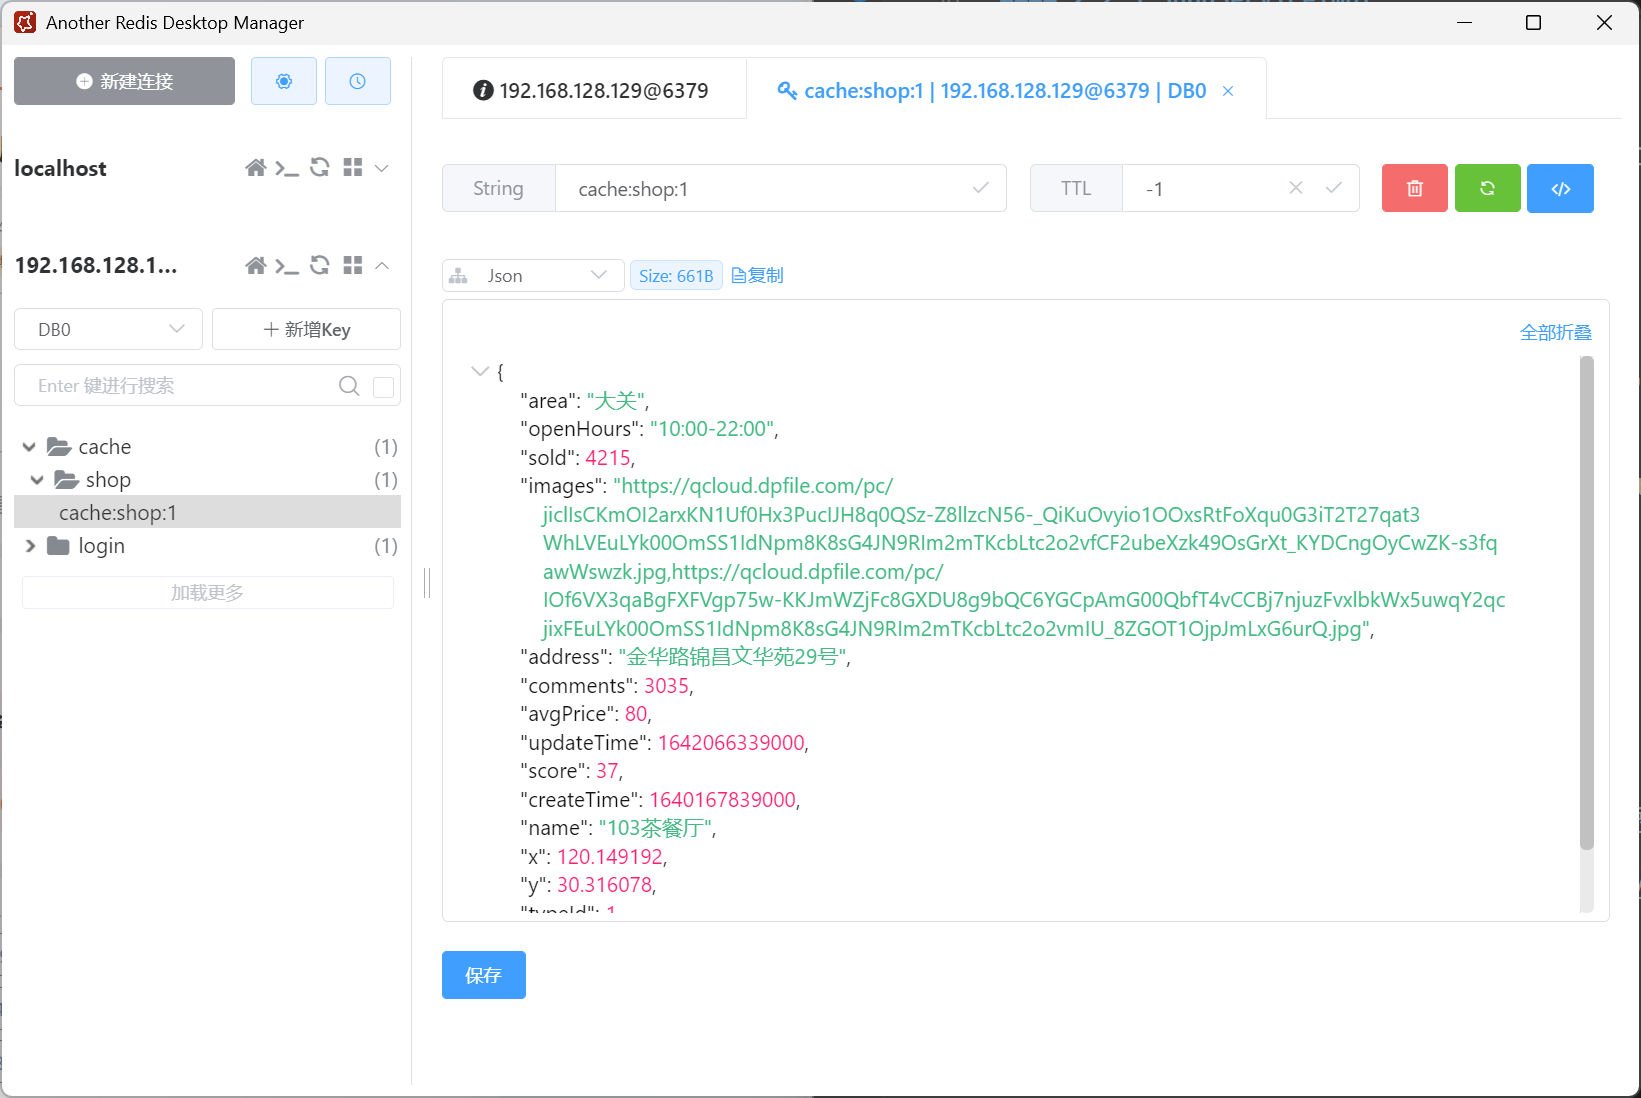The height and width of the screenshot is (1098, 1641).
Task: Collapse the 192.168.128.1 connection panel
Action: click(x=382, y=265)
